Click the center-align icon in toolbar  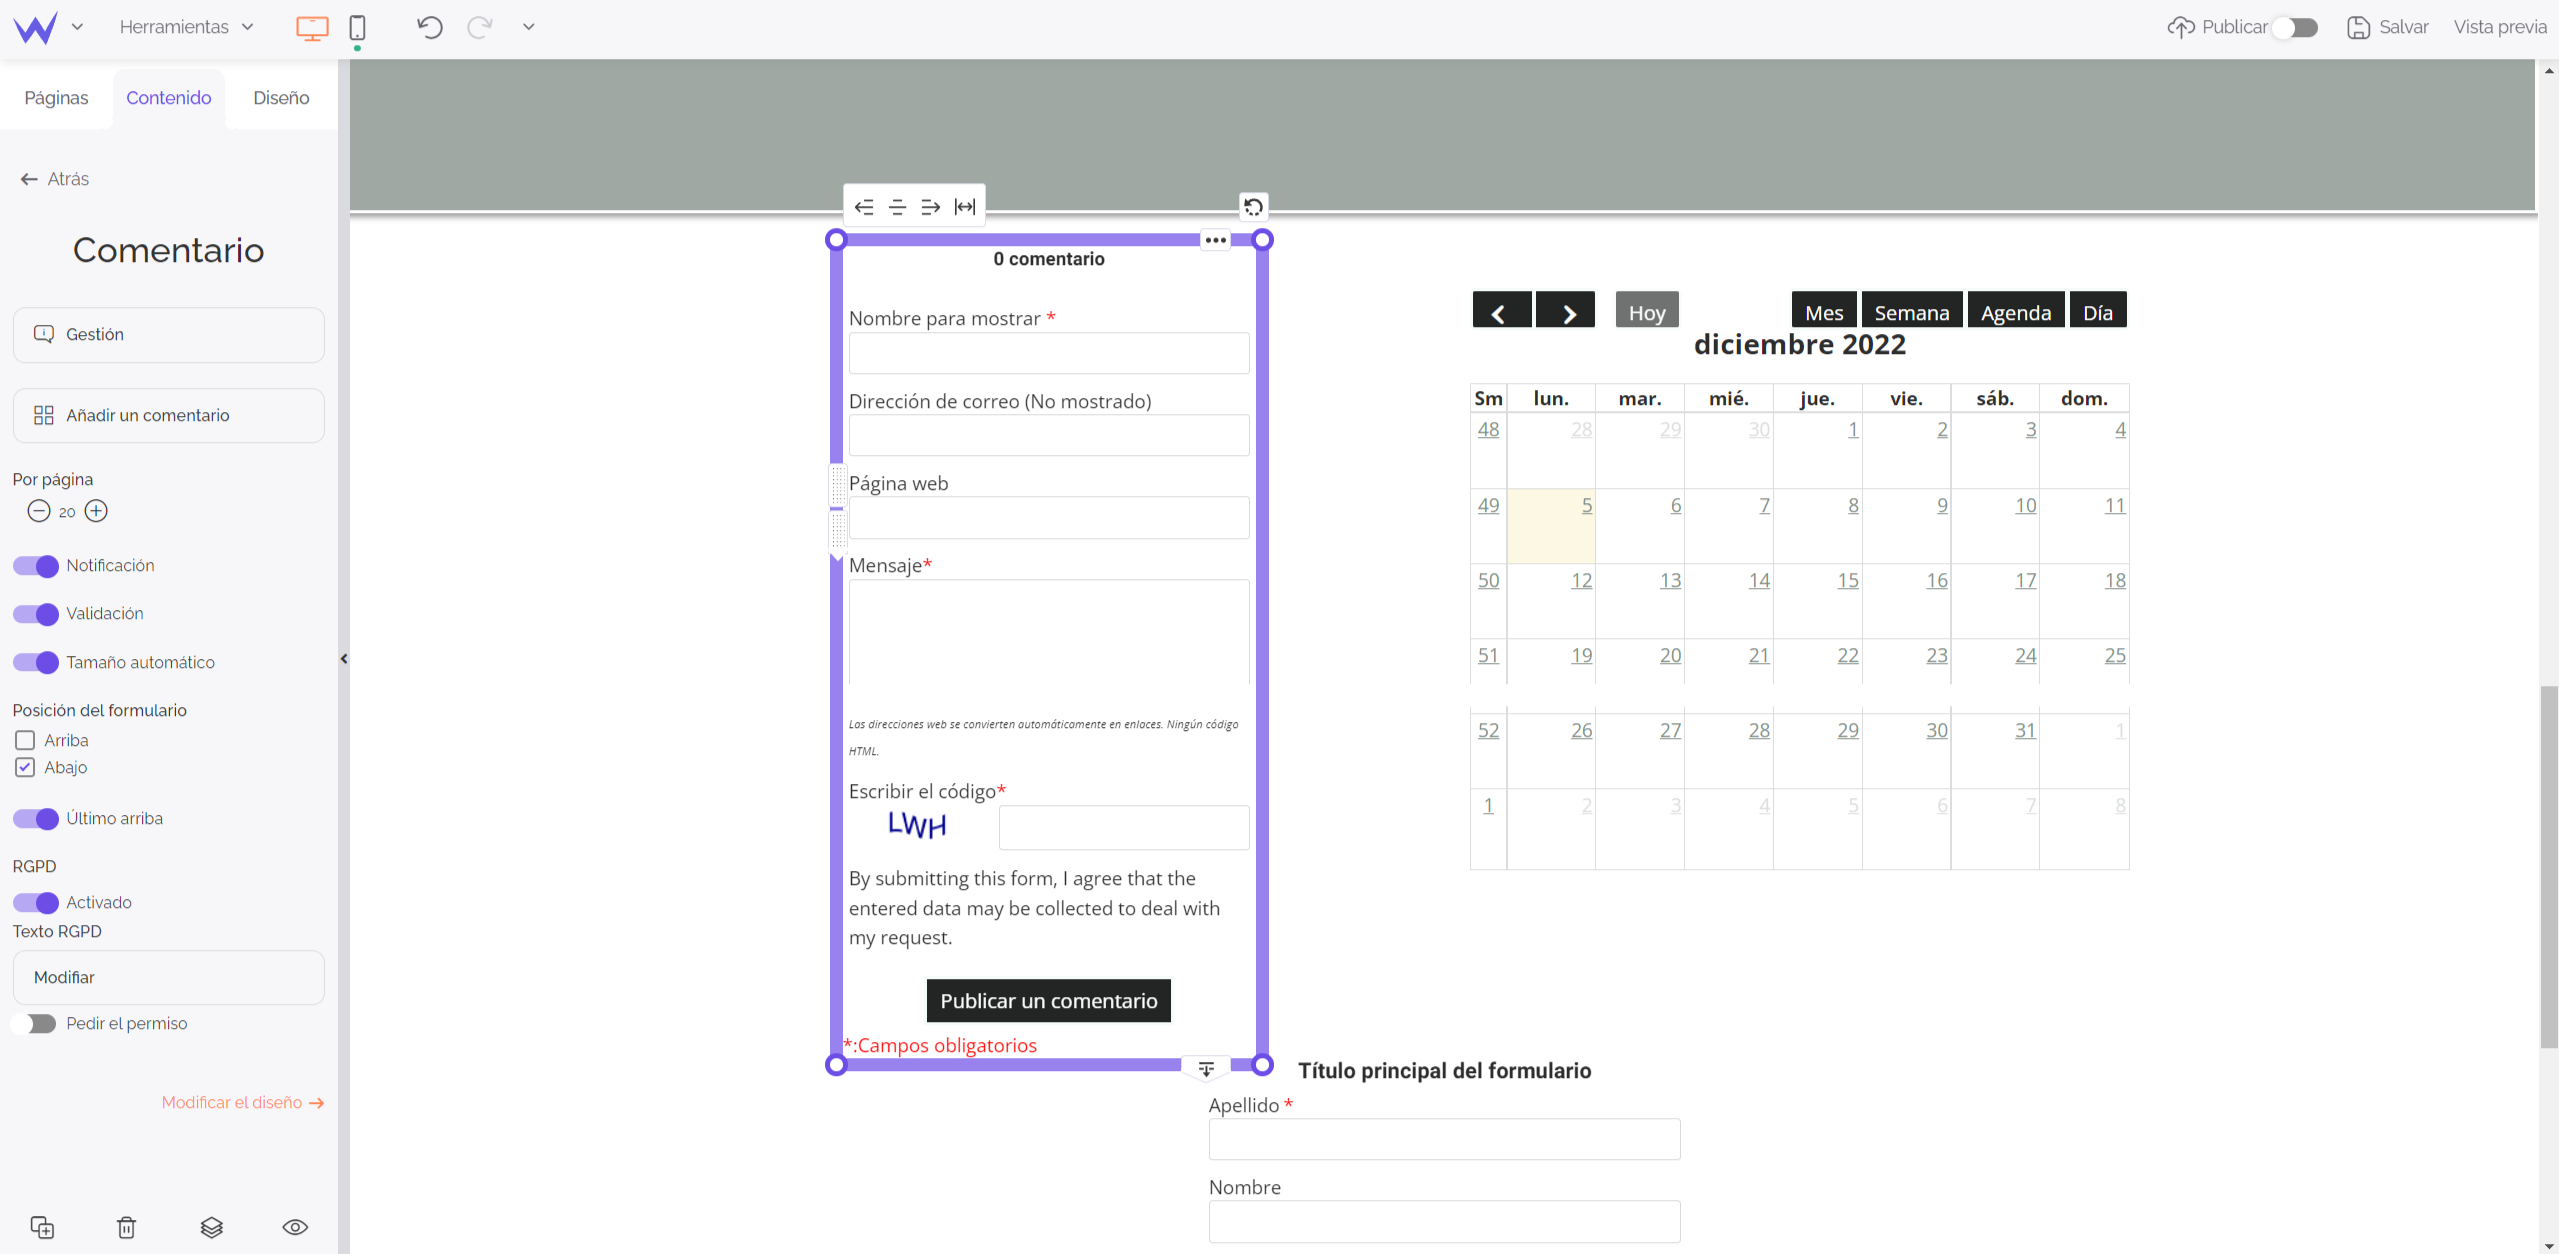click(x=898, y=206)
